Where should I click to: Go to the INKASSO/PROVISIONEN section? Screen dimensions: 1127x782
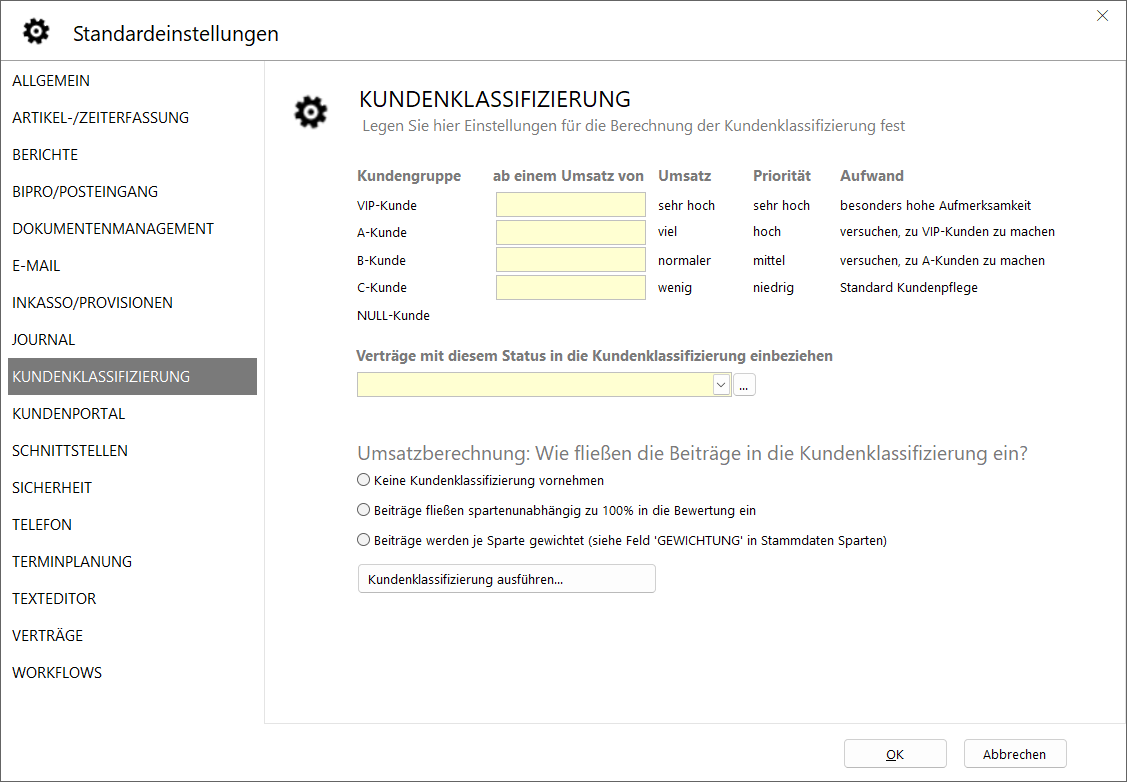point(92,303)
